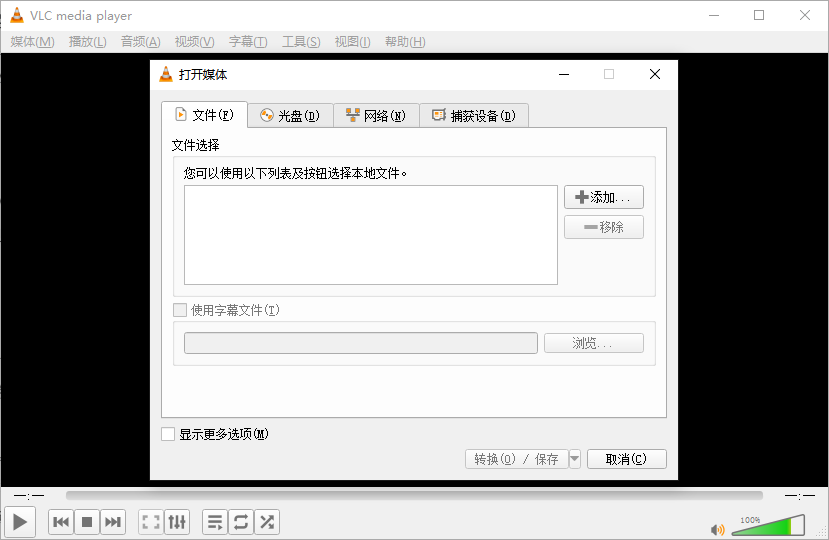Click the 转换(O) / 保存 button

517,459
